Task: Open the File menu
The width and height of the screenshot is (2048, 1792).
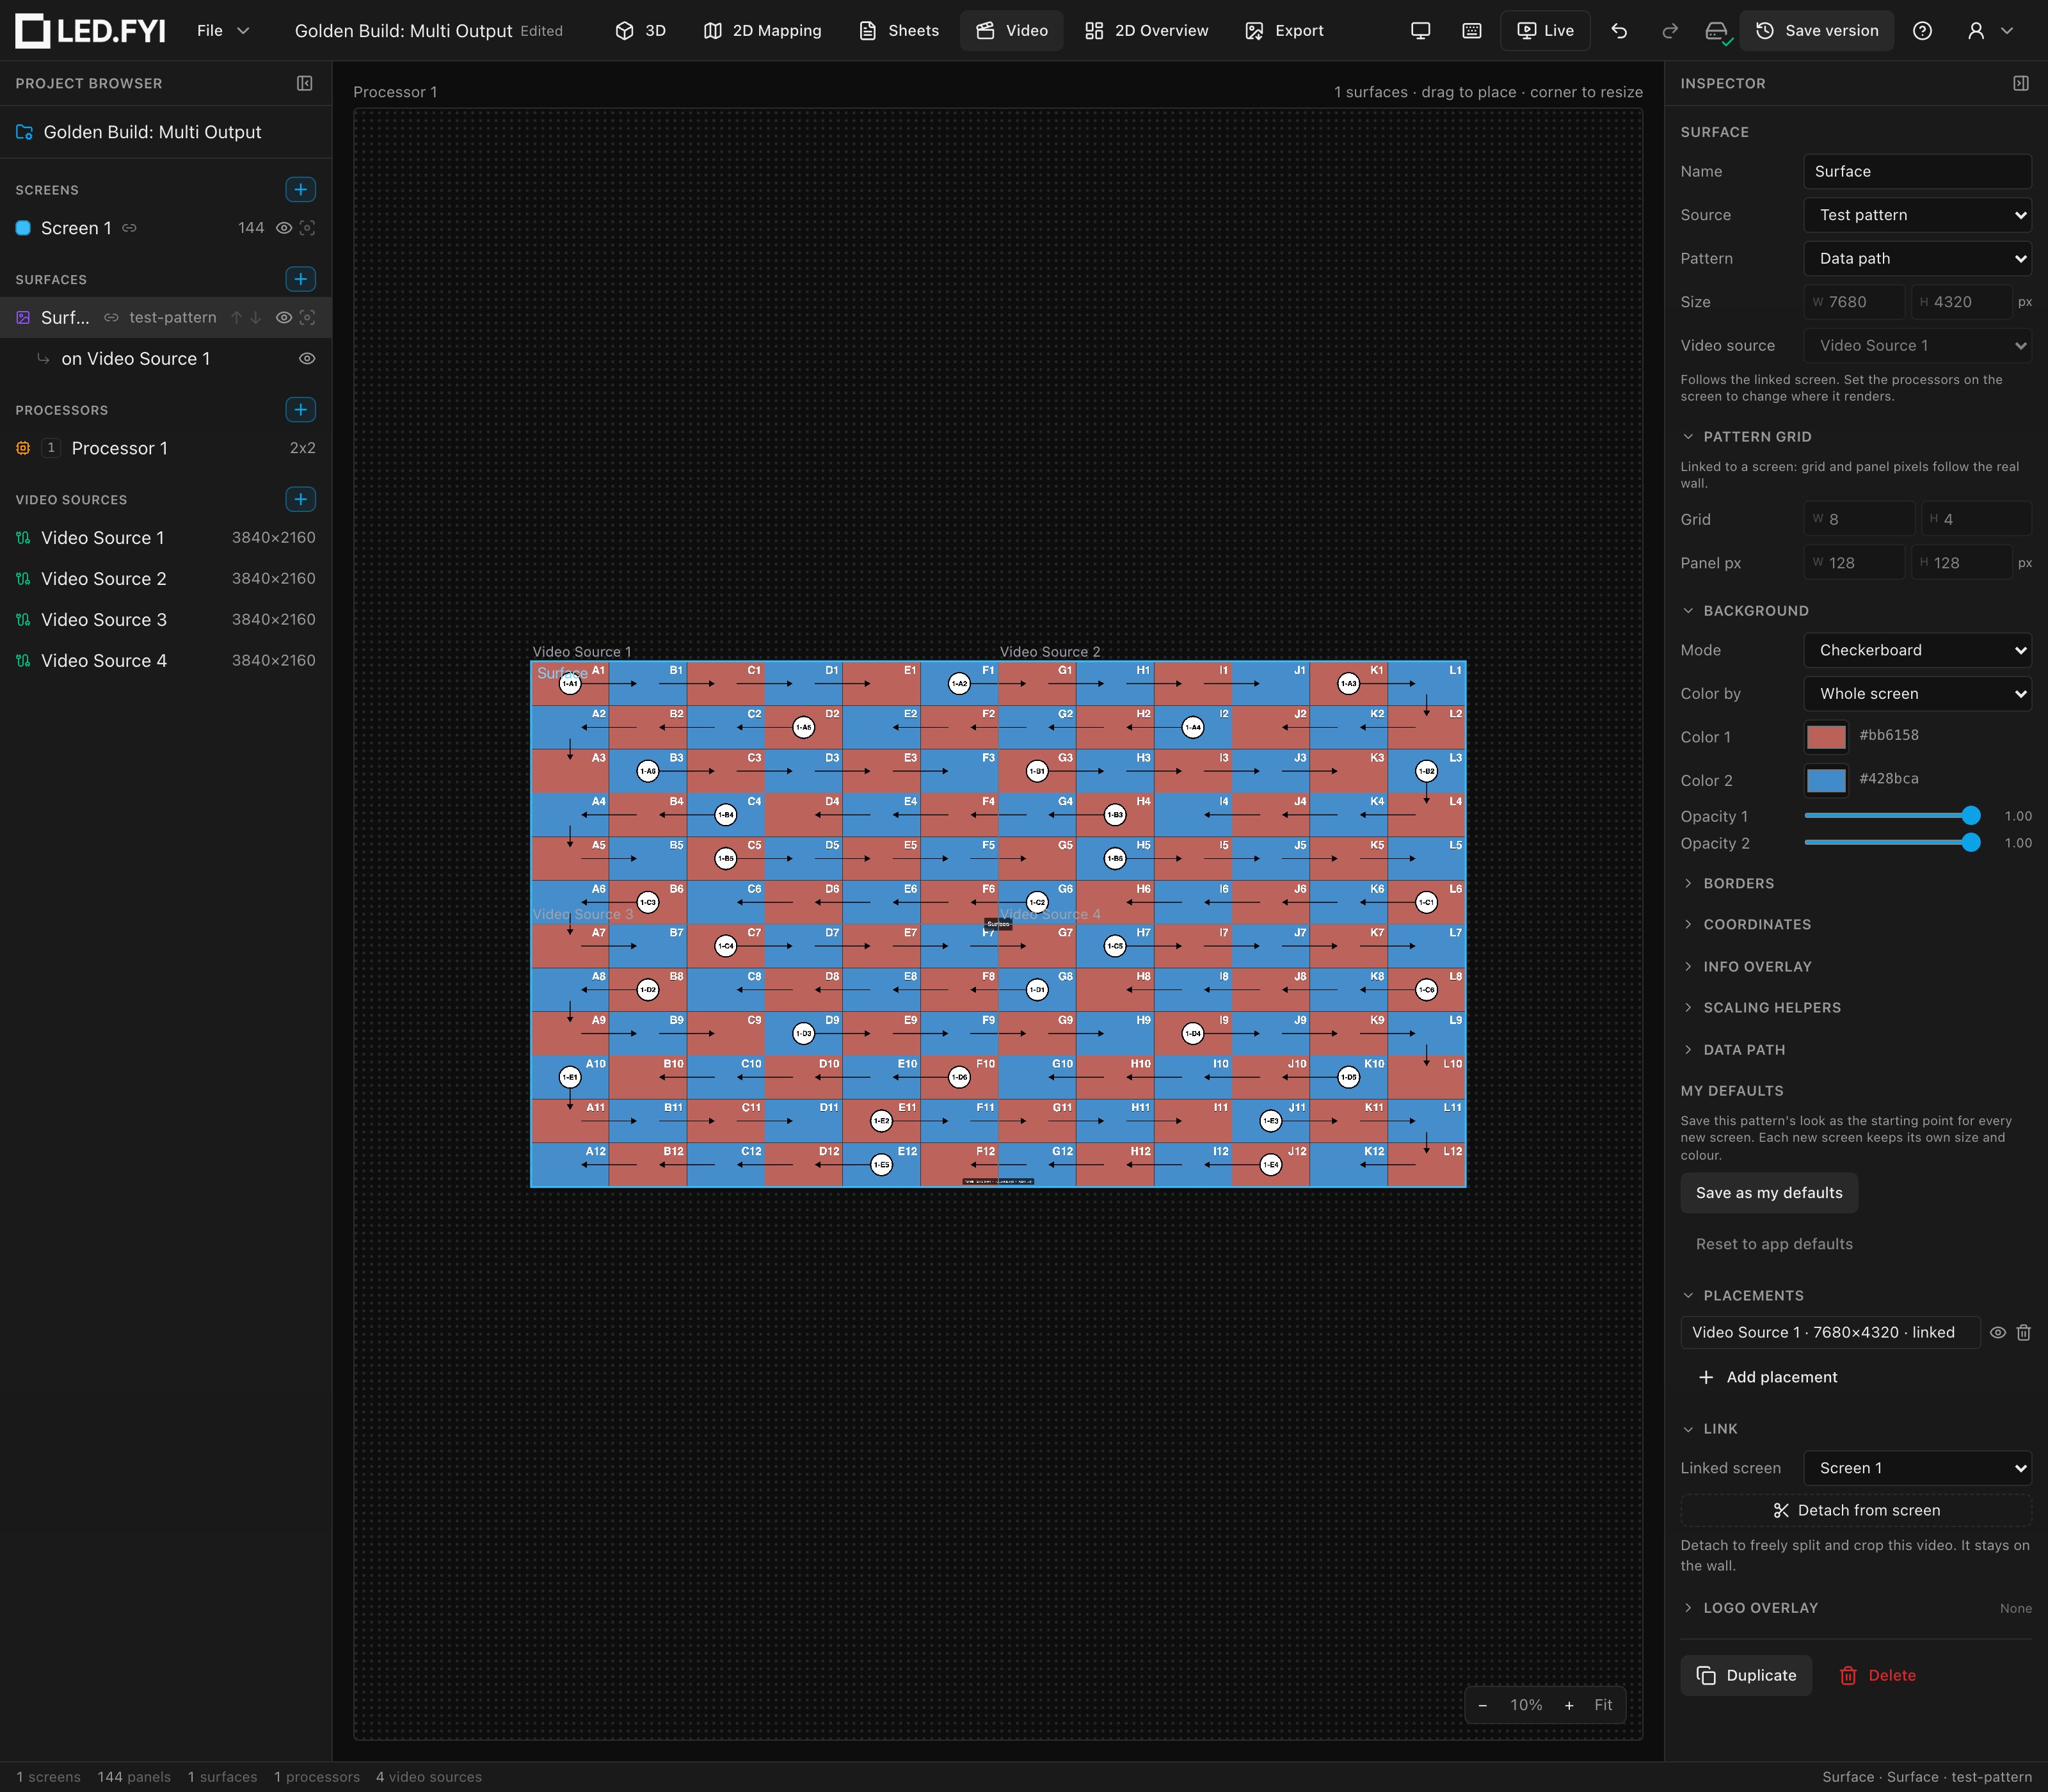Action: click(x=222, y=31)
